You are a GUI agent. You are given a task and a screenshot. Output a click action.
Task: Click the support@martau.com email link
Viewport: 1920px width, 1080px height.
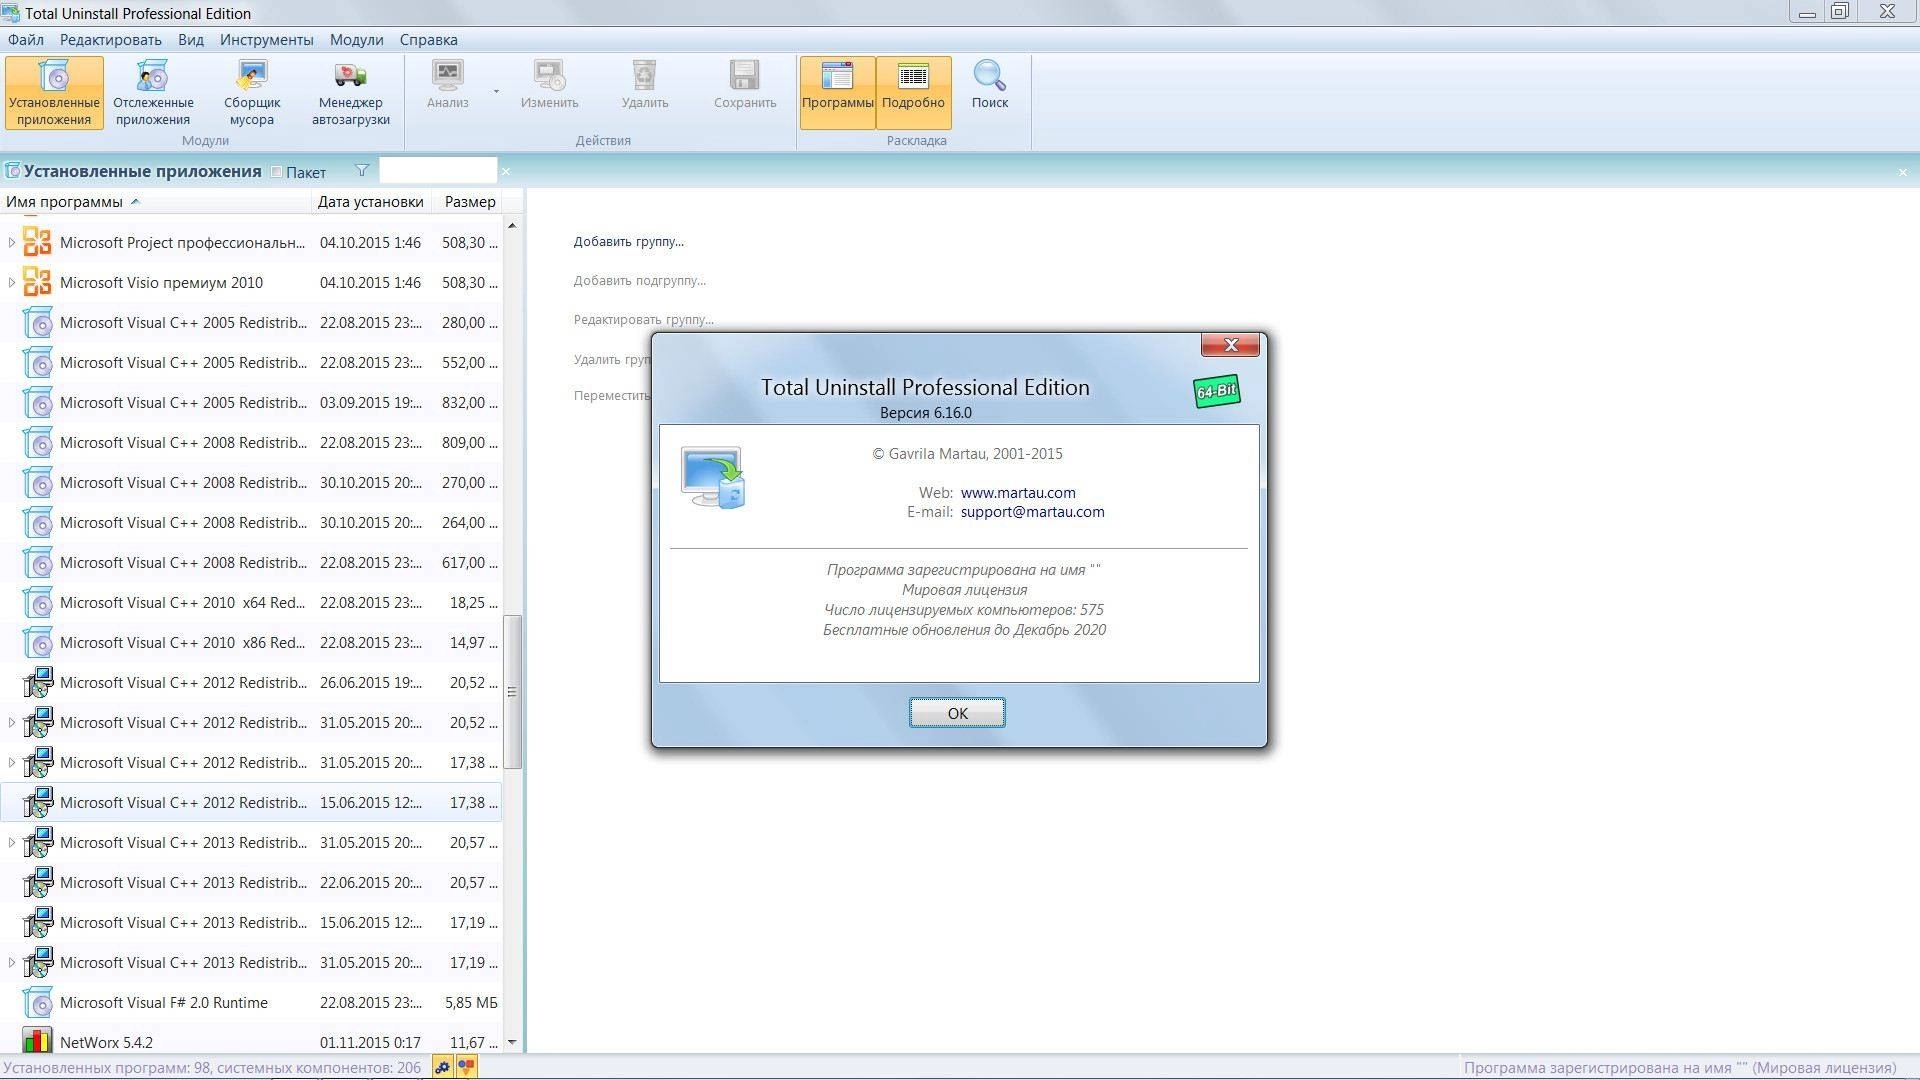1032,511
